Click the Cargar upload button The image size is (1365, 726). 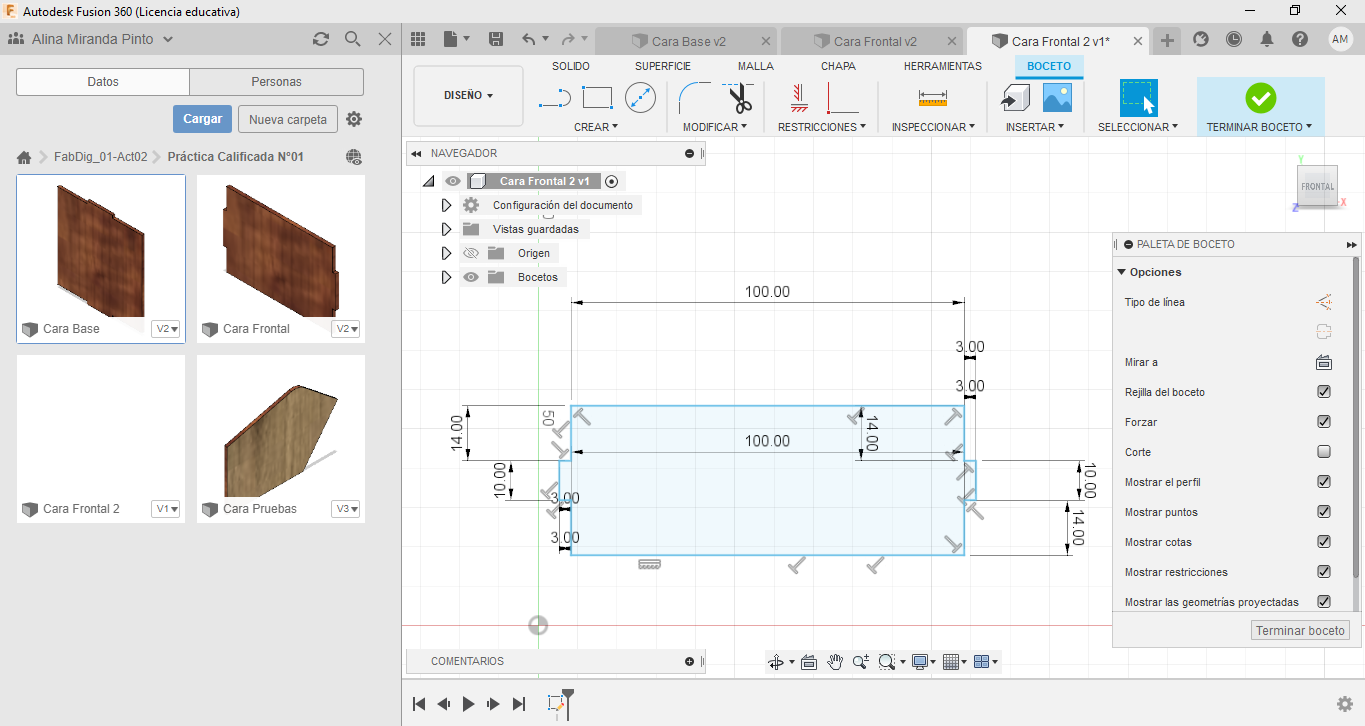pyautogui.click(x=202, y=119)
